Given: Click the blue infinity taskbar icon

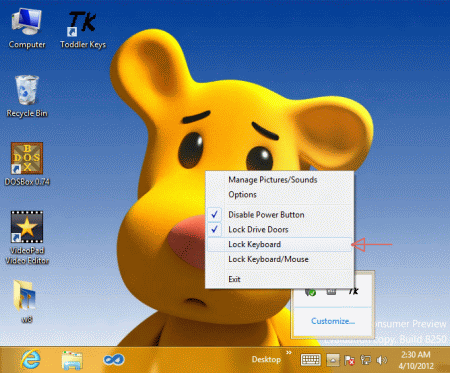Looking at the screenshot, I should 114,360.
